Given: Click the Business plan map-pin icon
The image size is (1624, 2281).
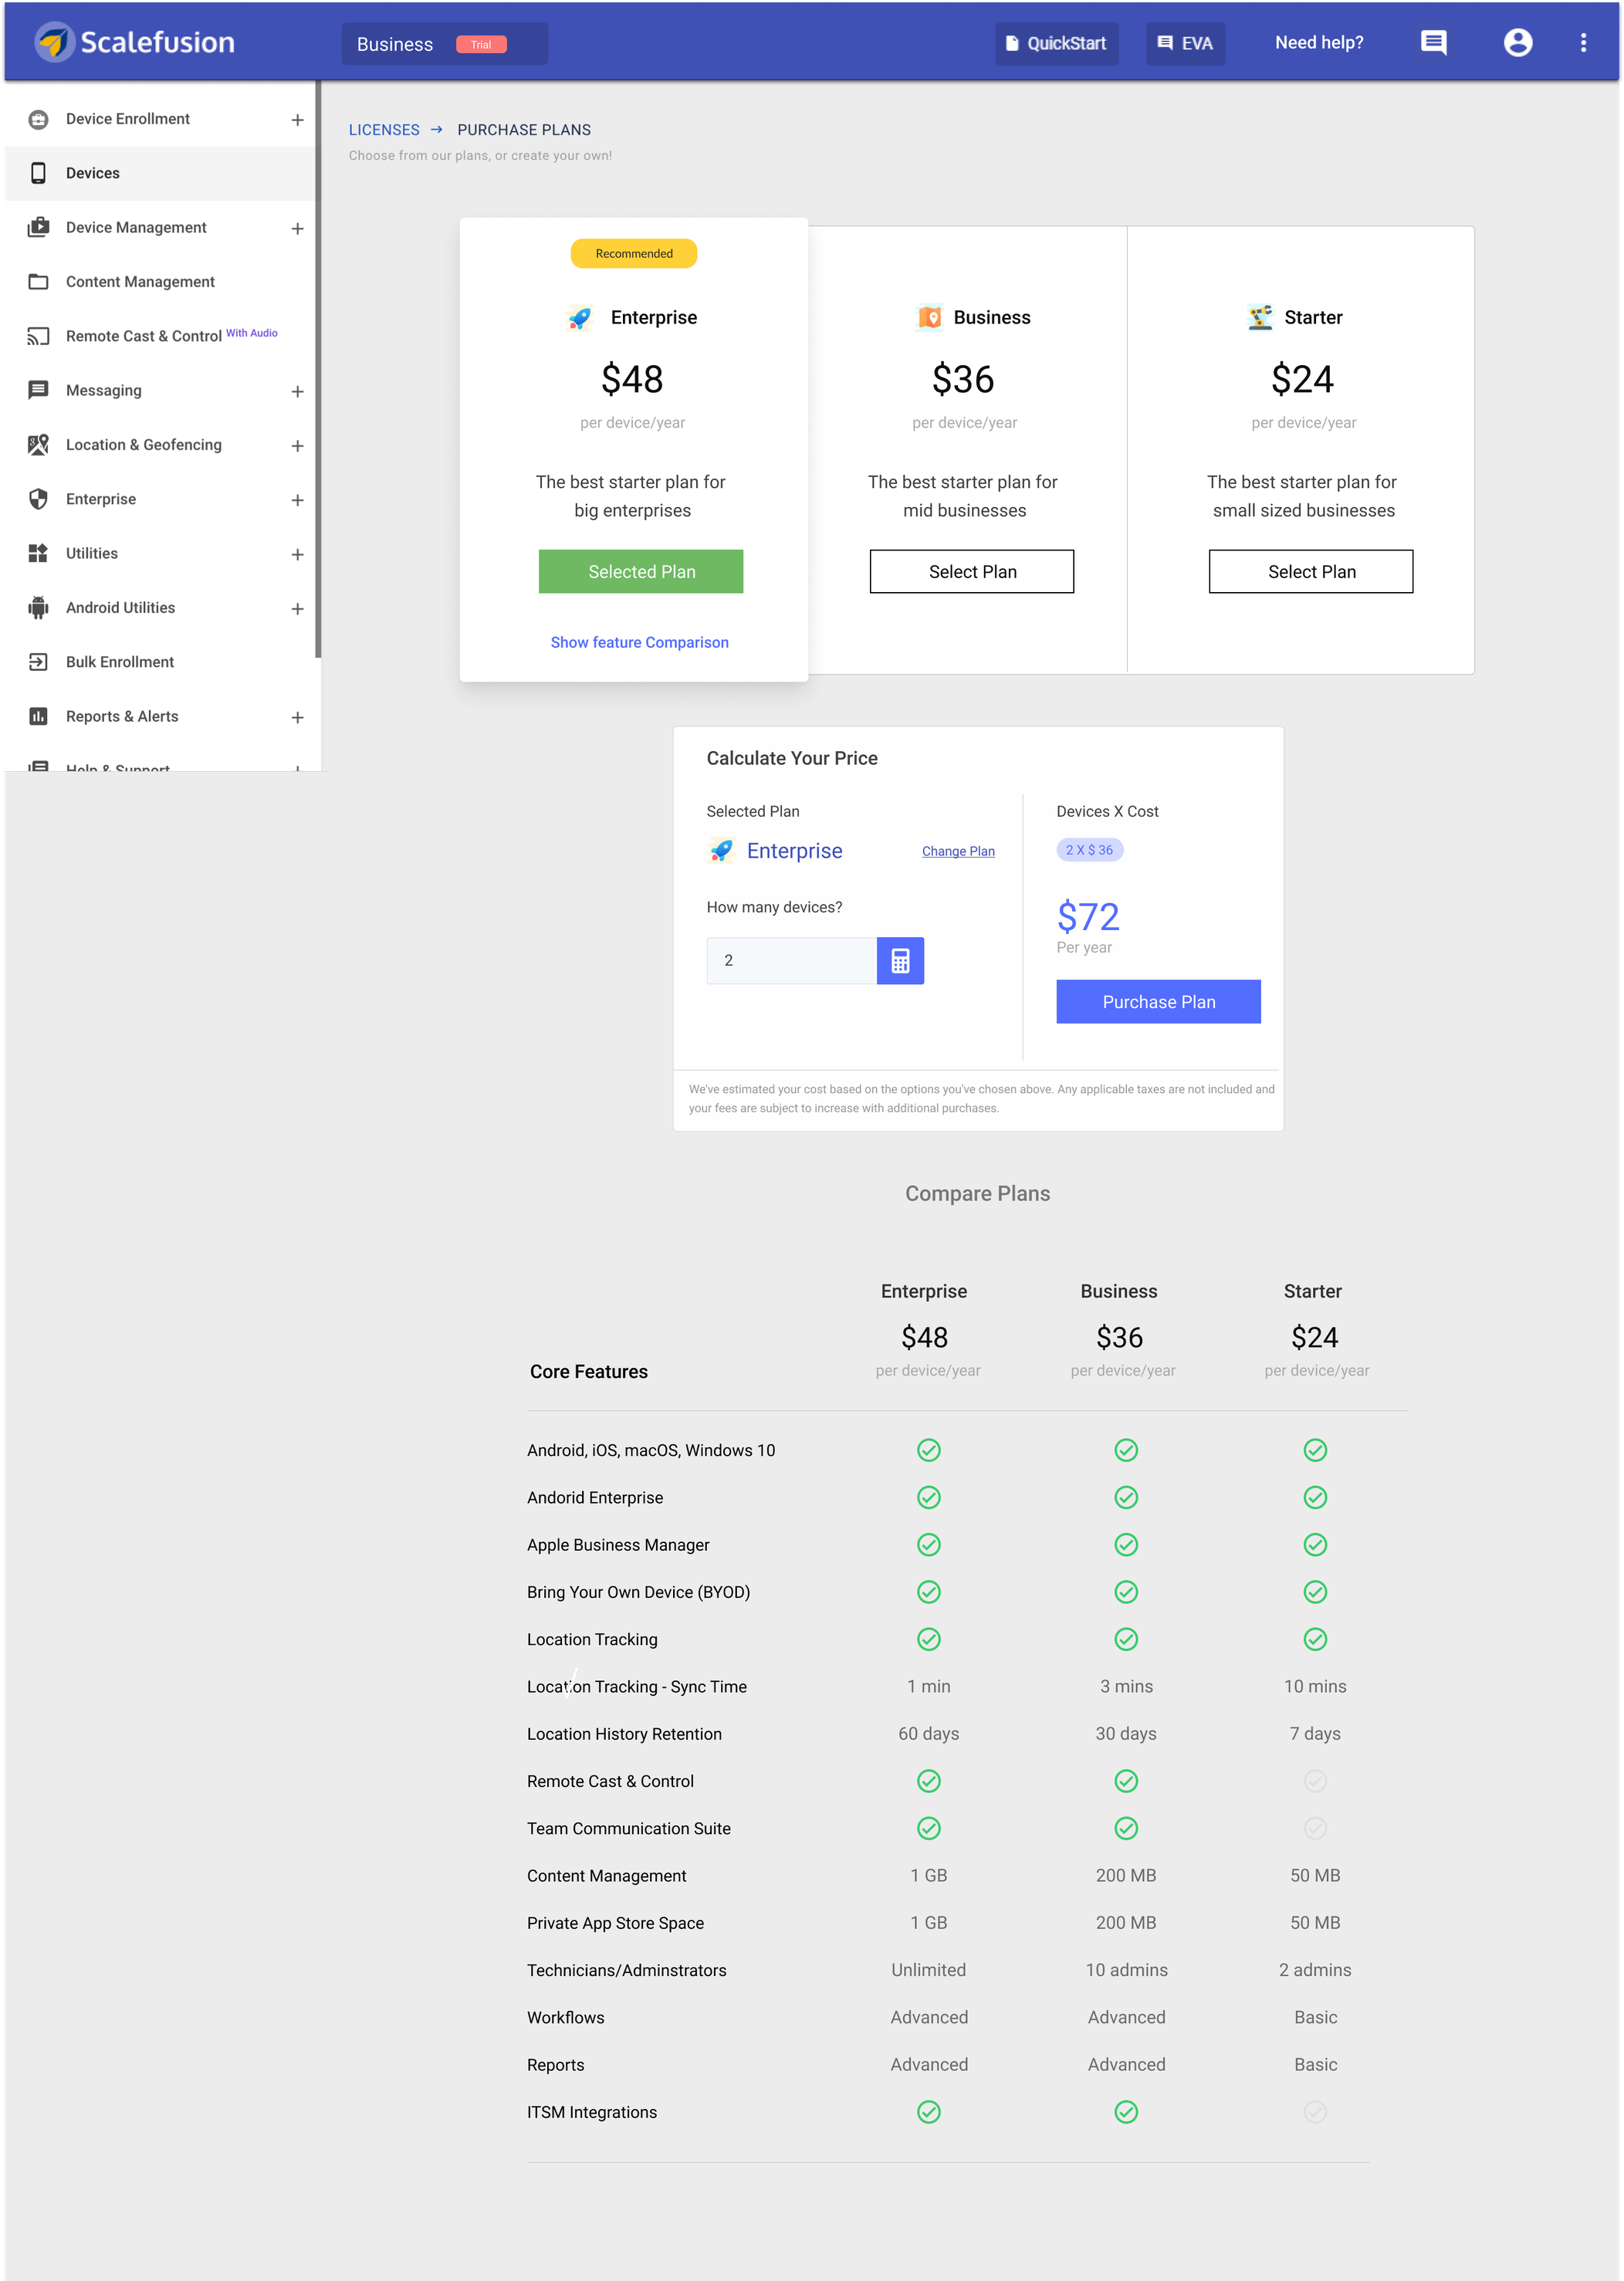Looking at the screenshot, I should 930,318.
